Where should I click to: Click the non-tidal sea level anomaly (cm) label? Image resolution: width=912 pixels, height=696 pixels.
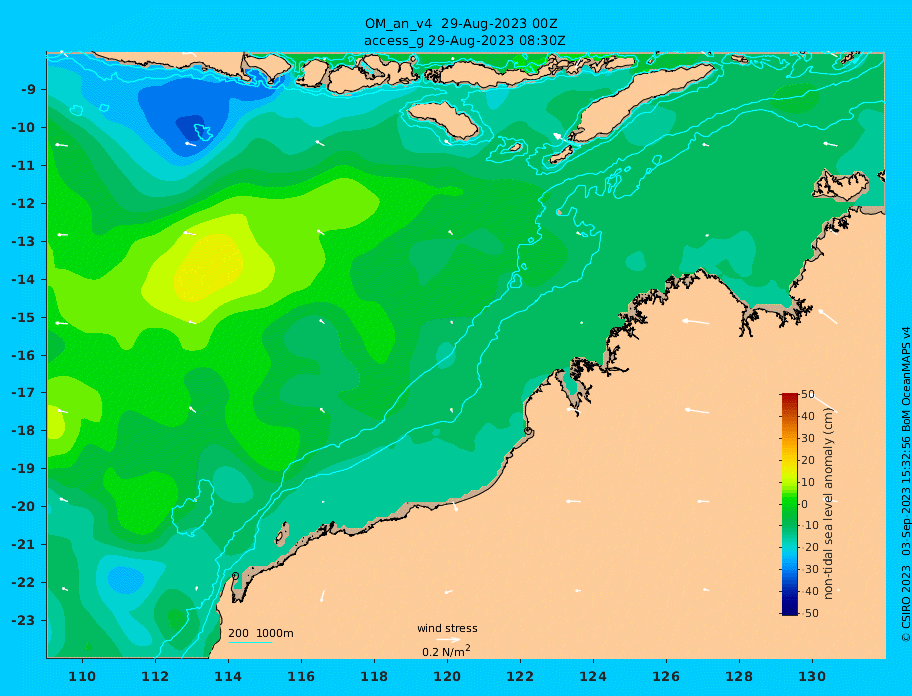pyautogui.click(x=828, y=503)
